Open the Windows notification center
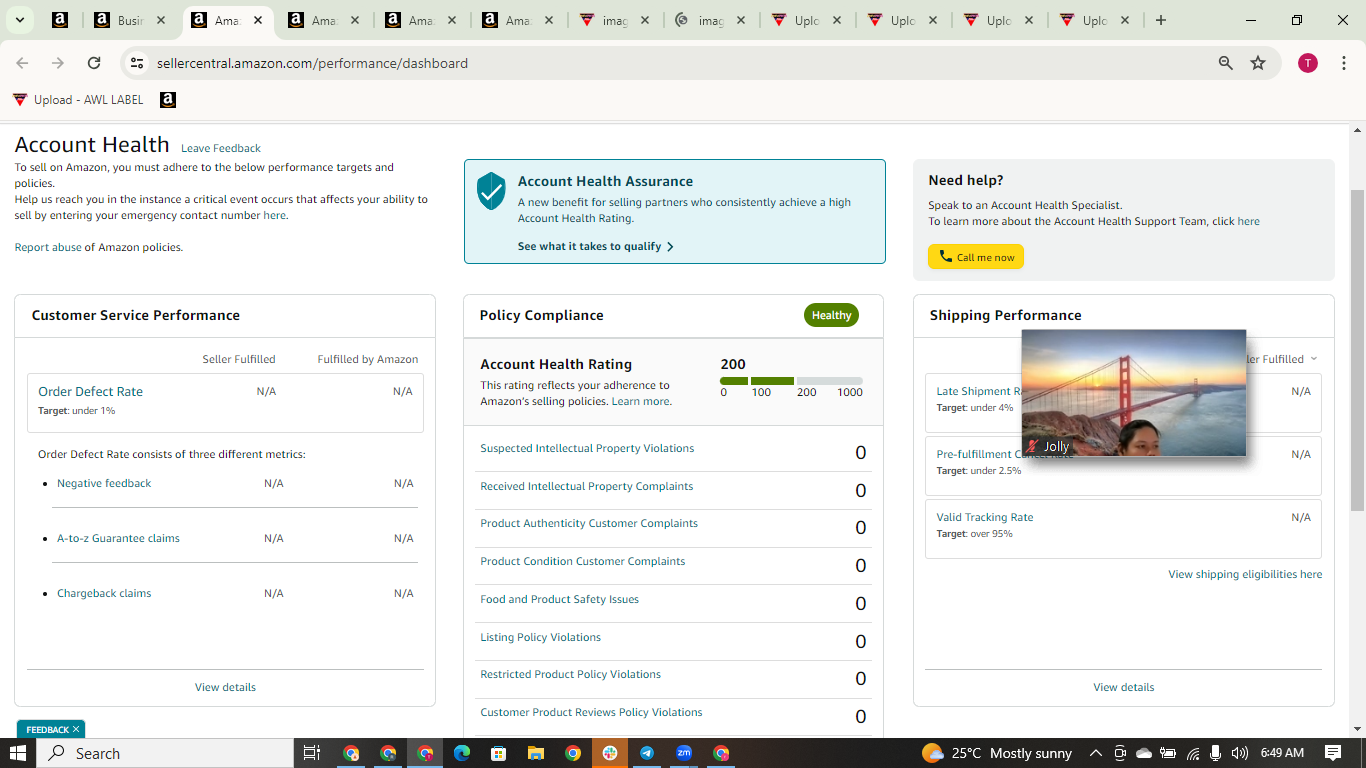 [1333, 753]
